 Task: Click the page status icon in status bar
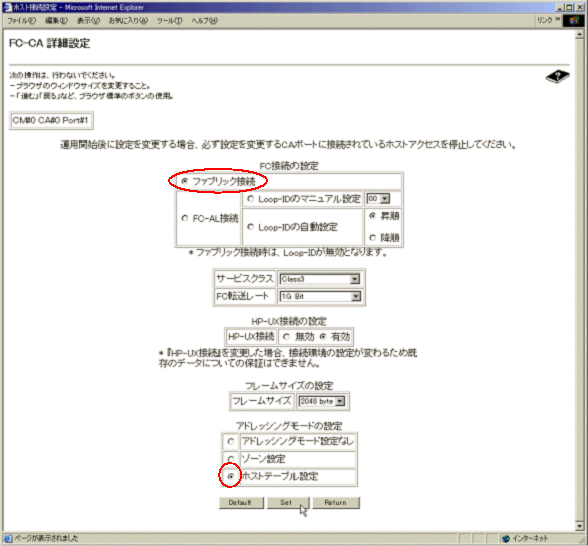[8, 538]
